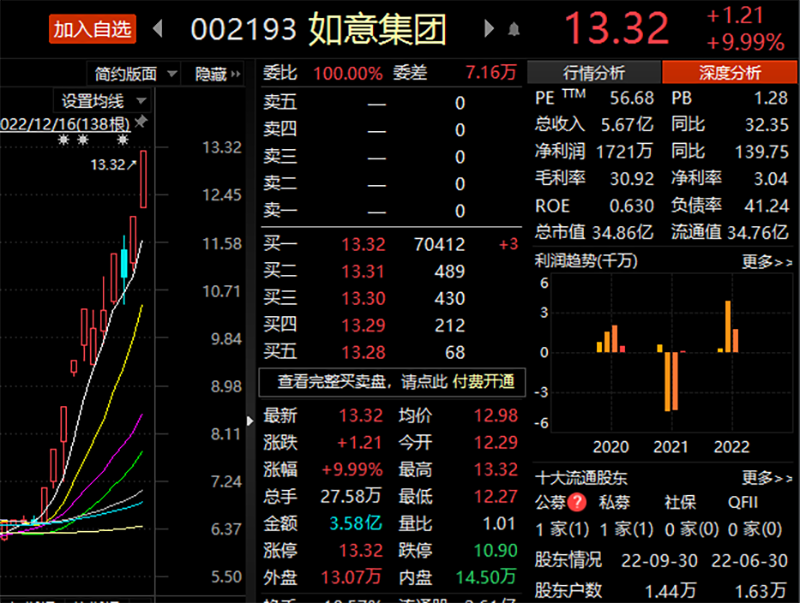Click 量比 value 1.01

click(x=499, y=523)
